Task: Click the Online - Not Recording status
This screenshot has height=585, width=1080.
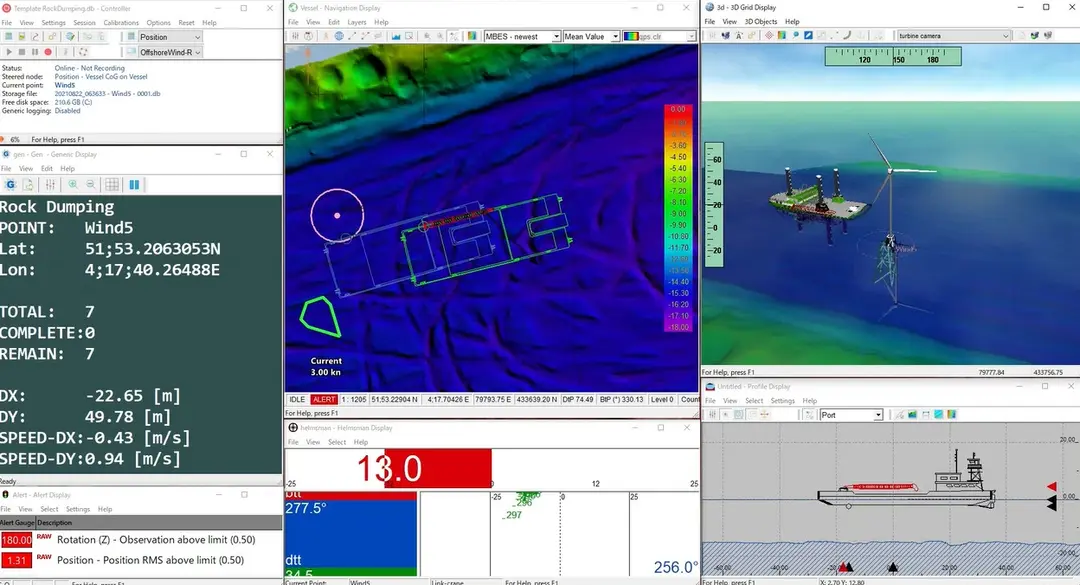Action: click(90, 68)
